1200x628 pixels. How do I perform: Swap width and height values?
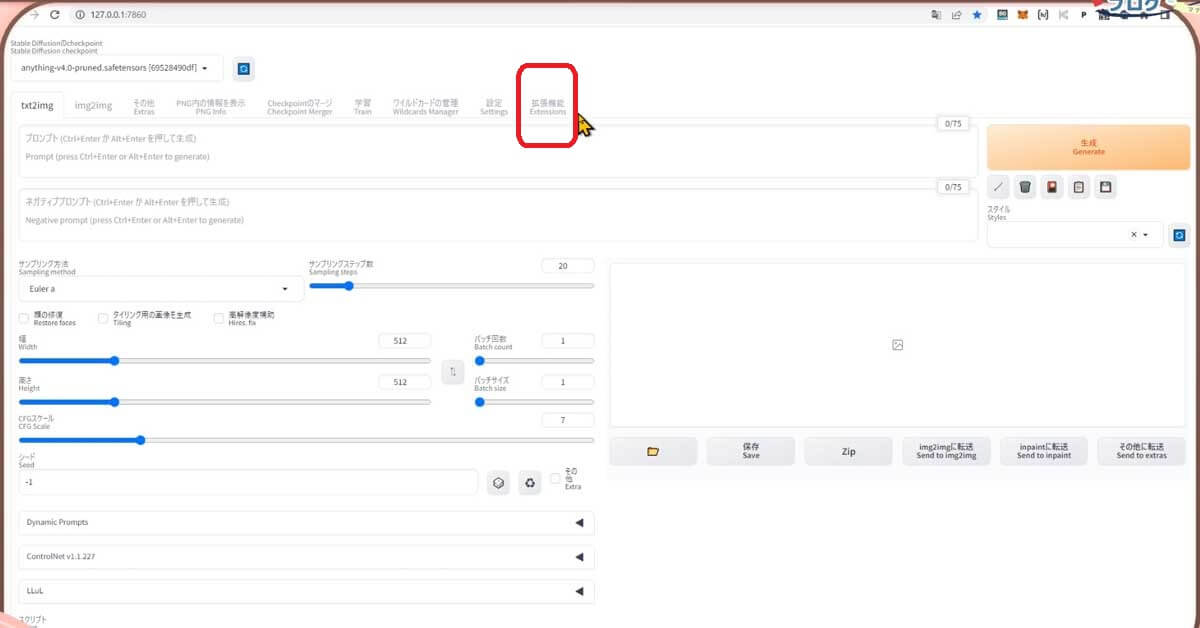(453, 372)
